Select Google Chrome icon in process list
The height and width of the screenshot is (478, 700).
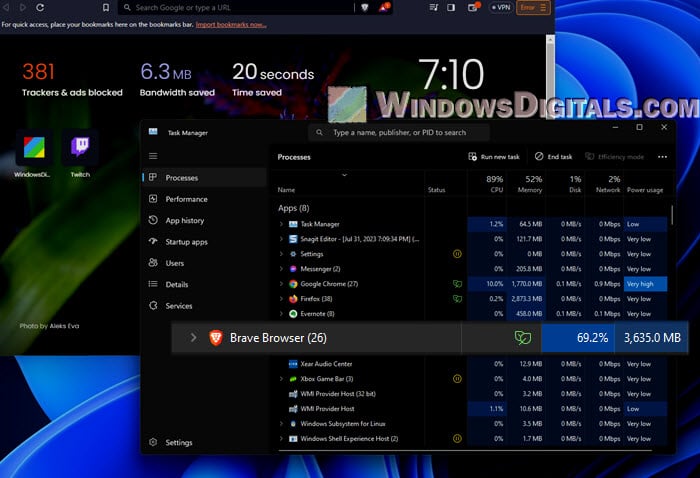293,284
